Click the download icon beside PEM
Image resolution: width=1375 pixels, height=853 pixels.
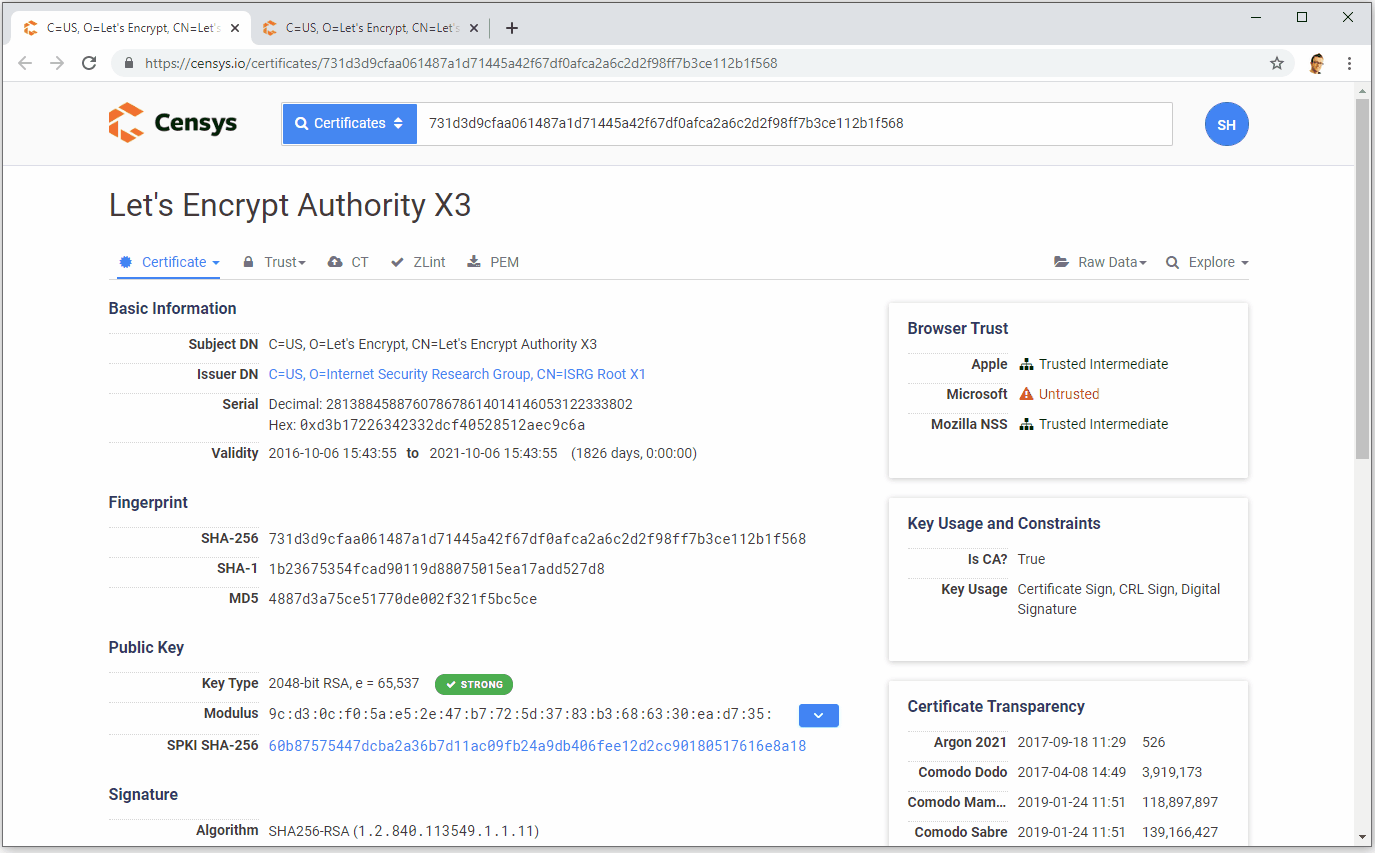tap(474, 262)
